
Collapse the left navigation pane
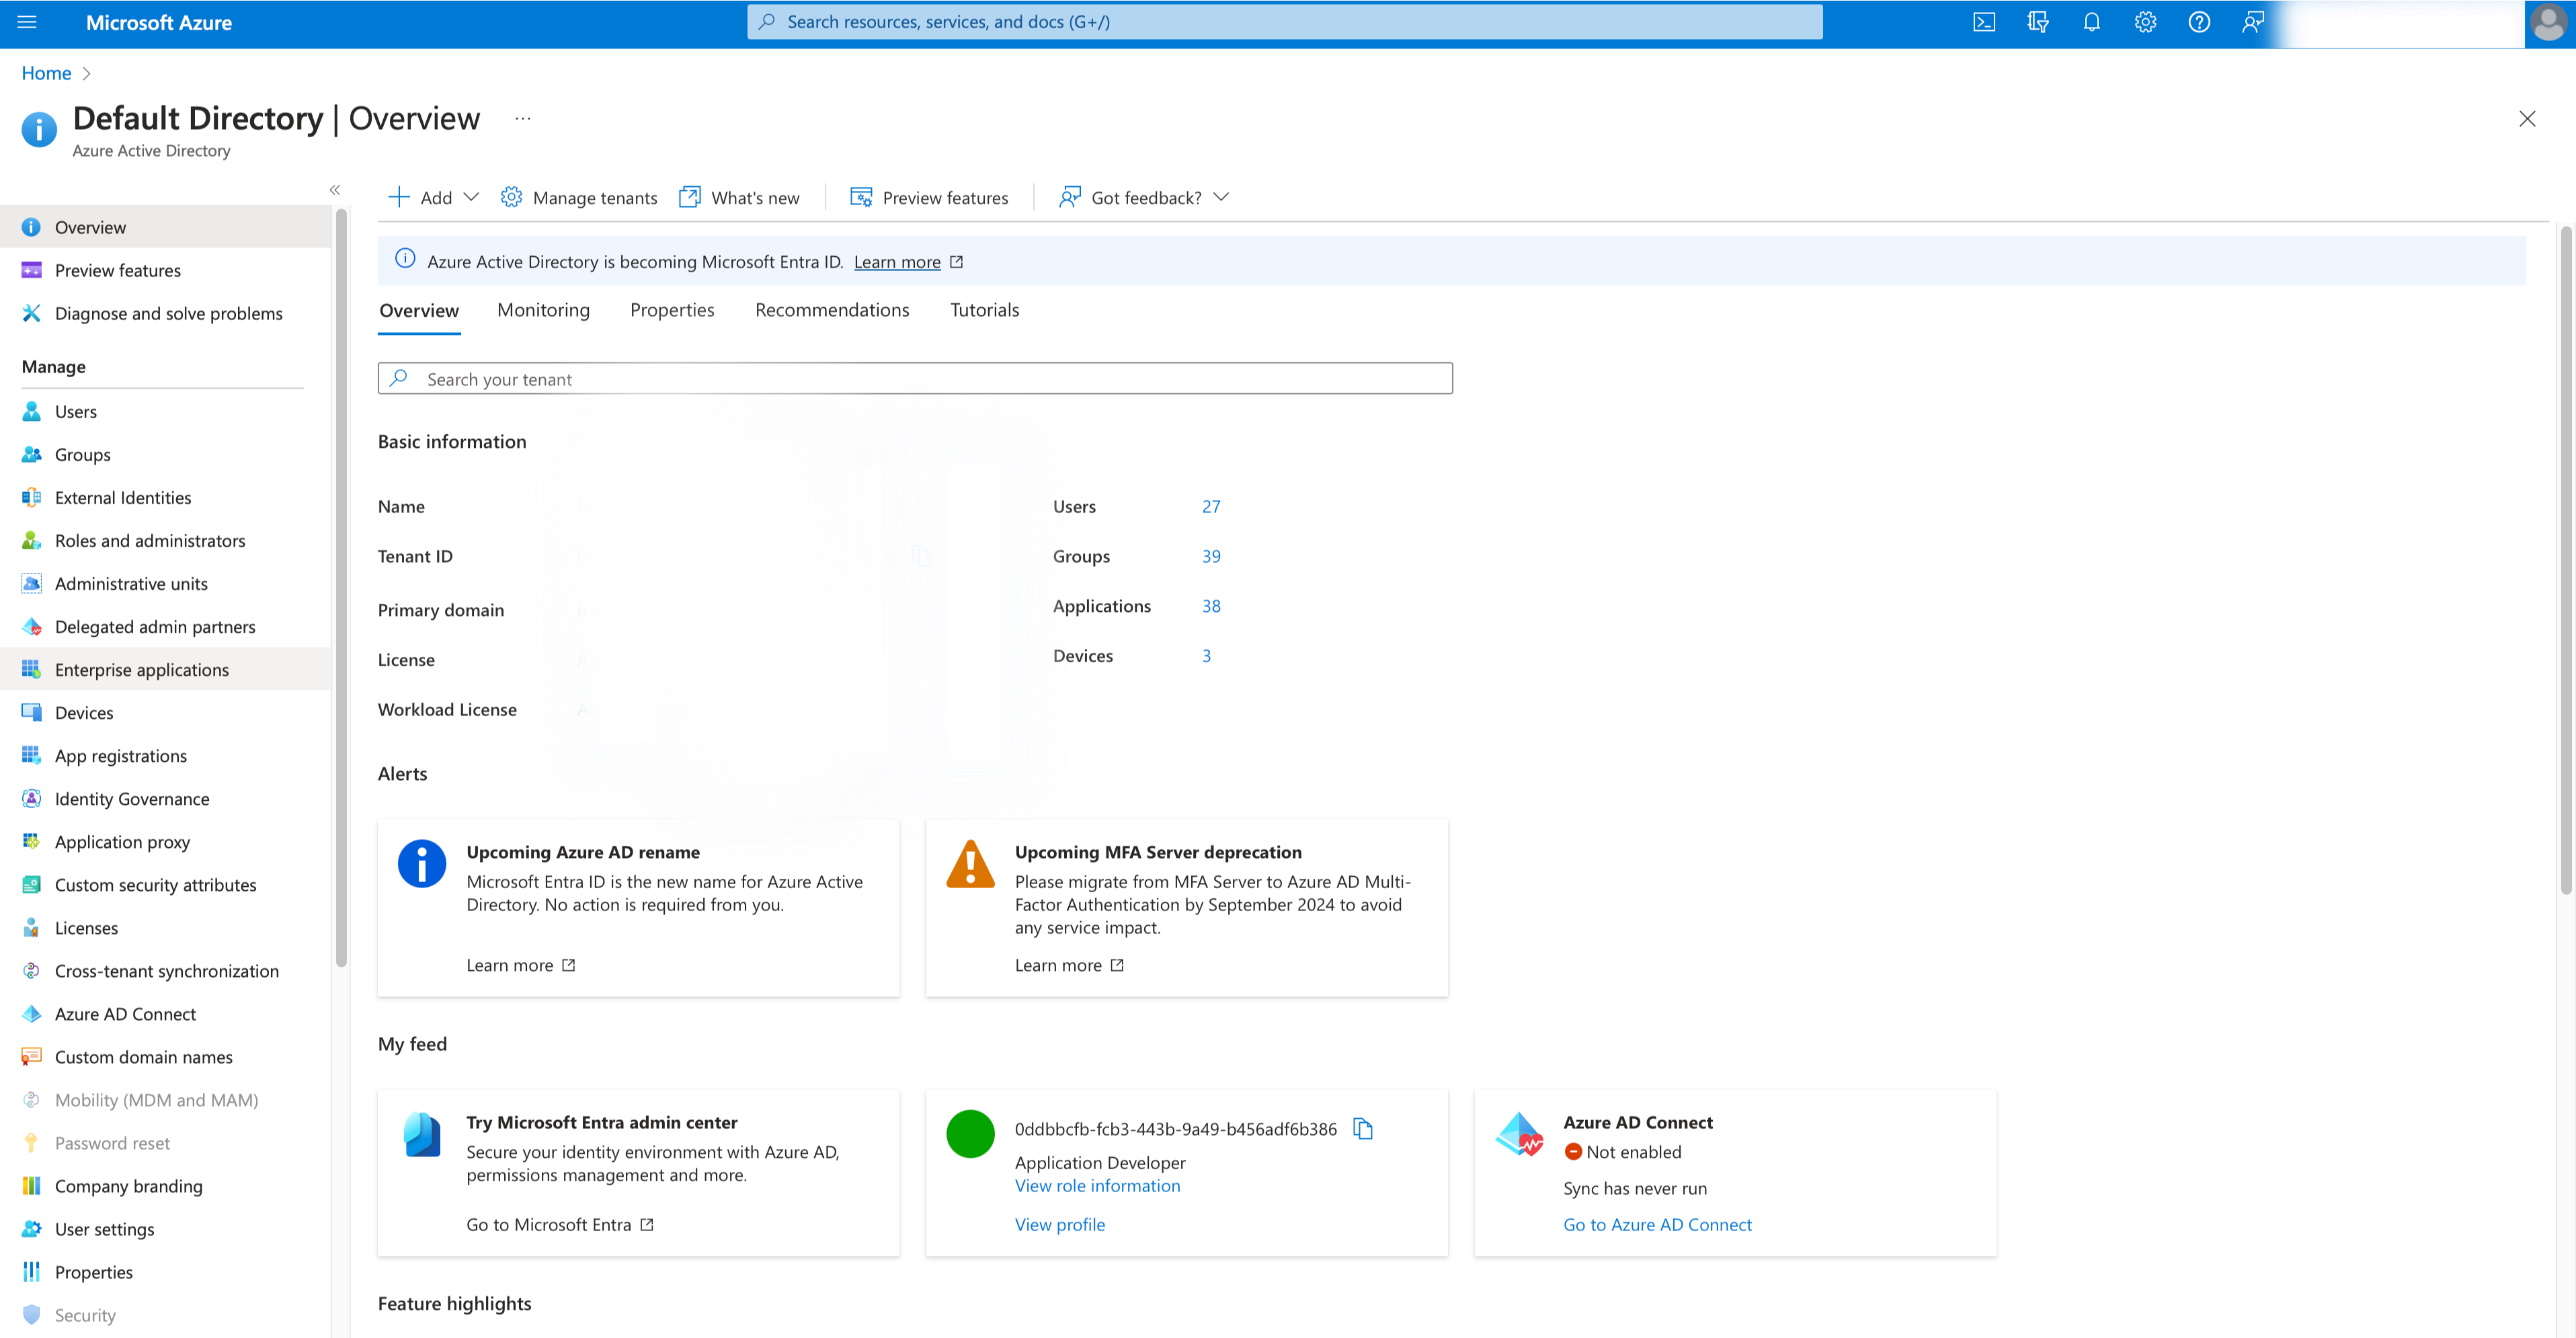tap(335, 190)
